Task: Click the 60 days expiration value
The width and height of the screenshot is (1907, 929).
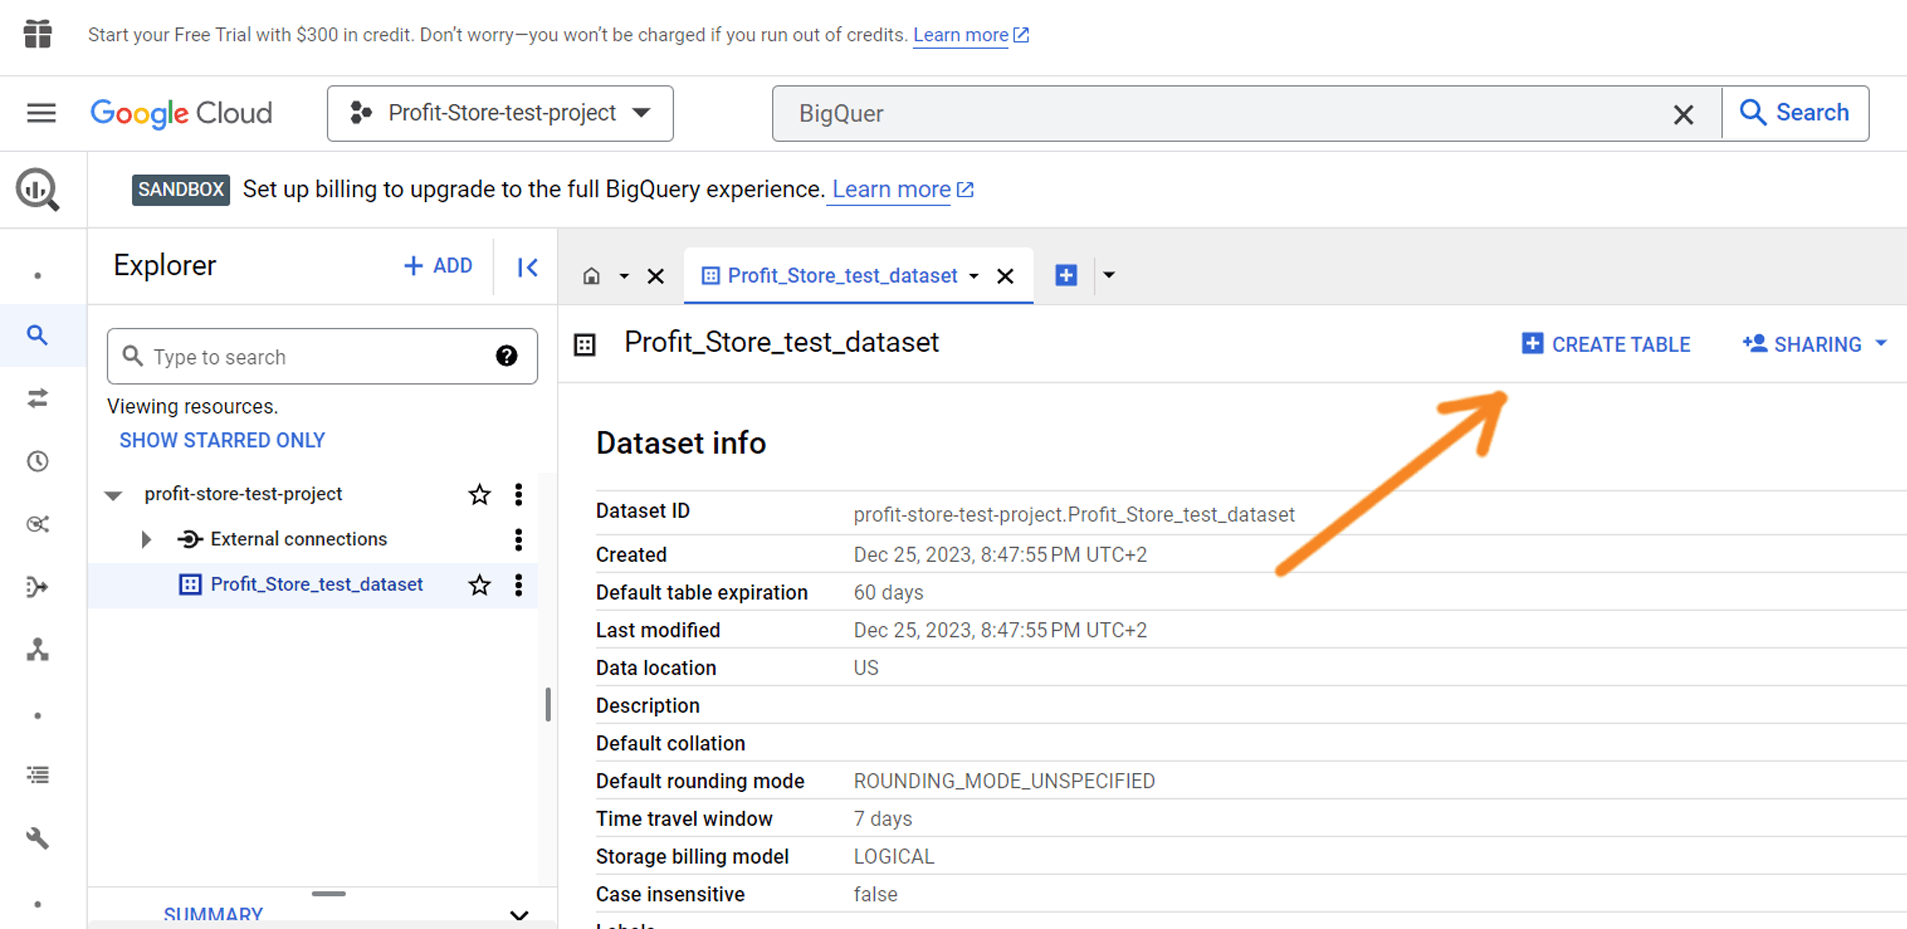Action: [x=888, y=592]
